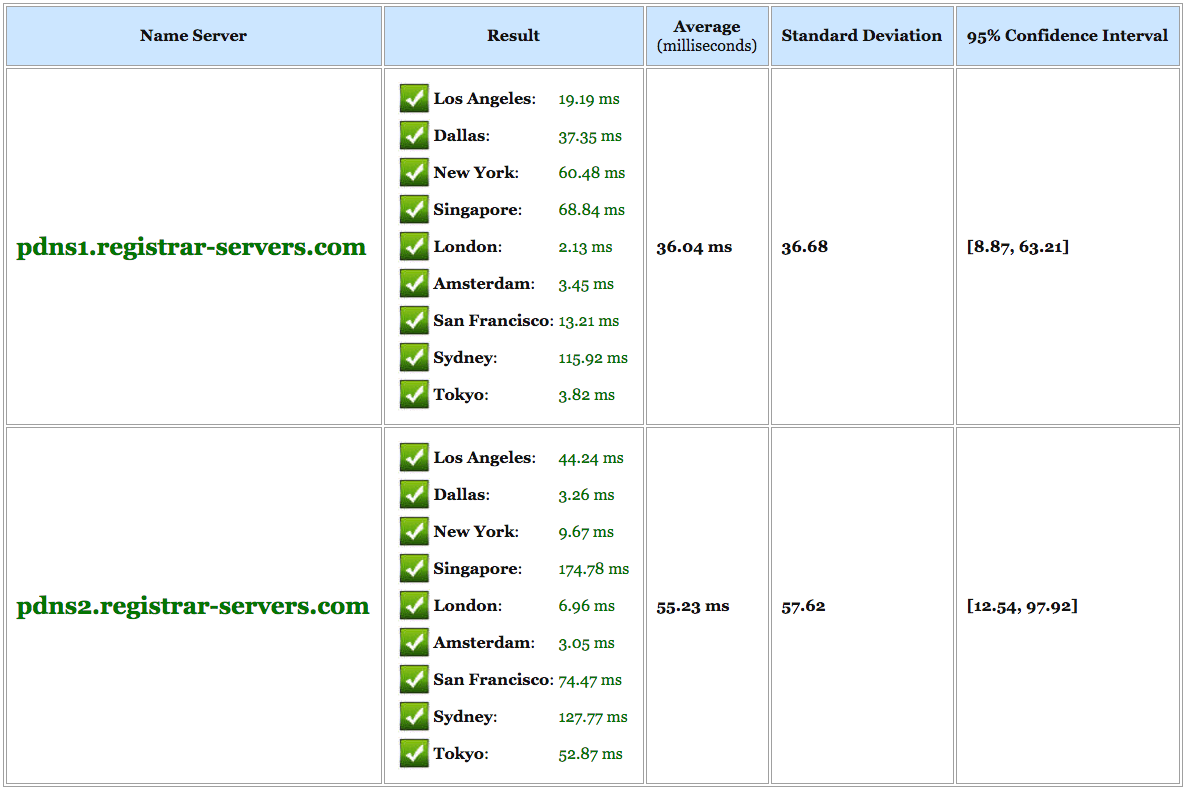Click the green checkmark for pdns2 Sydney
The image size is (1186, 789).
pyautogui.click(x=414, y=717)
